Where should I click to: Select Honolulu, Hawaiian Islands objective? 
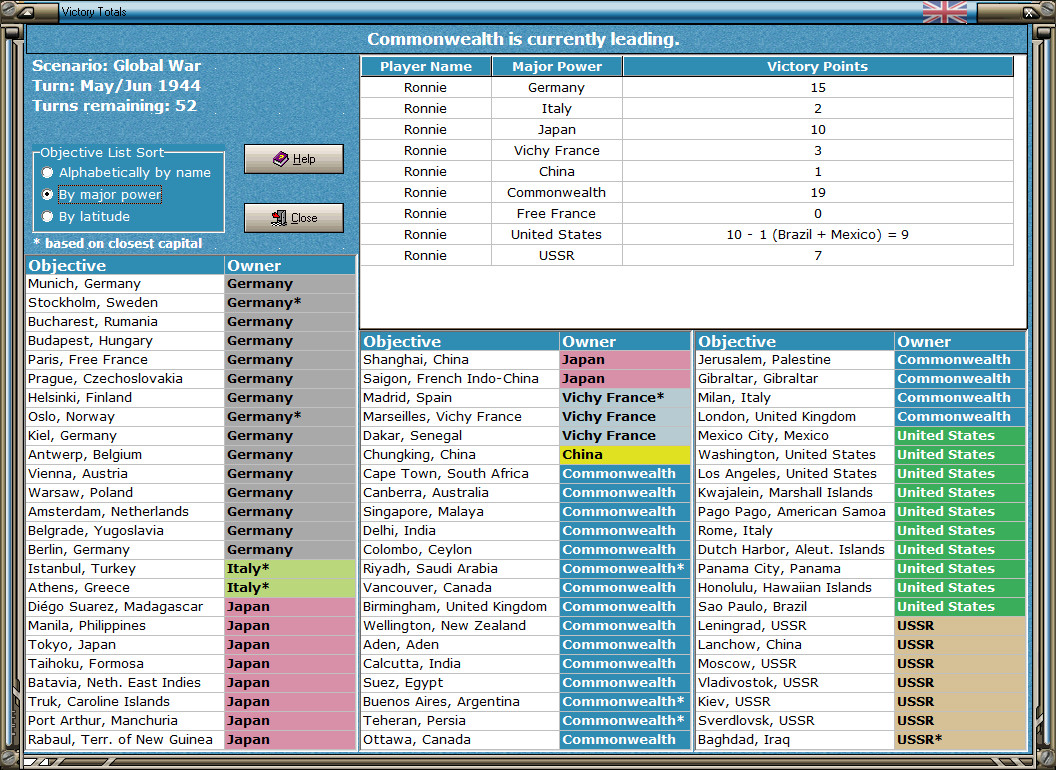click(795, 587)
